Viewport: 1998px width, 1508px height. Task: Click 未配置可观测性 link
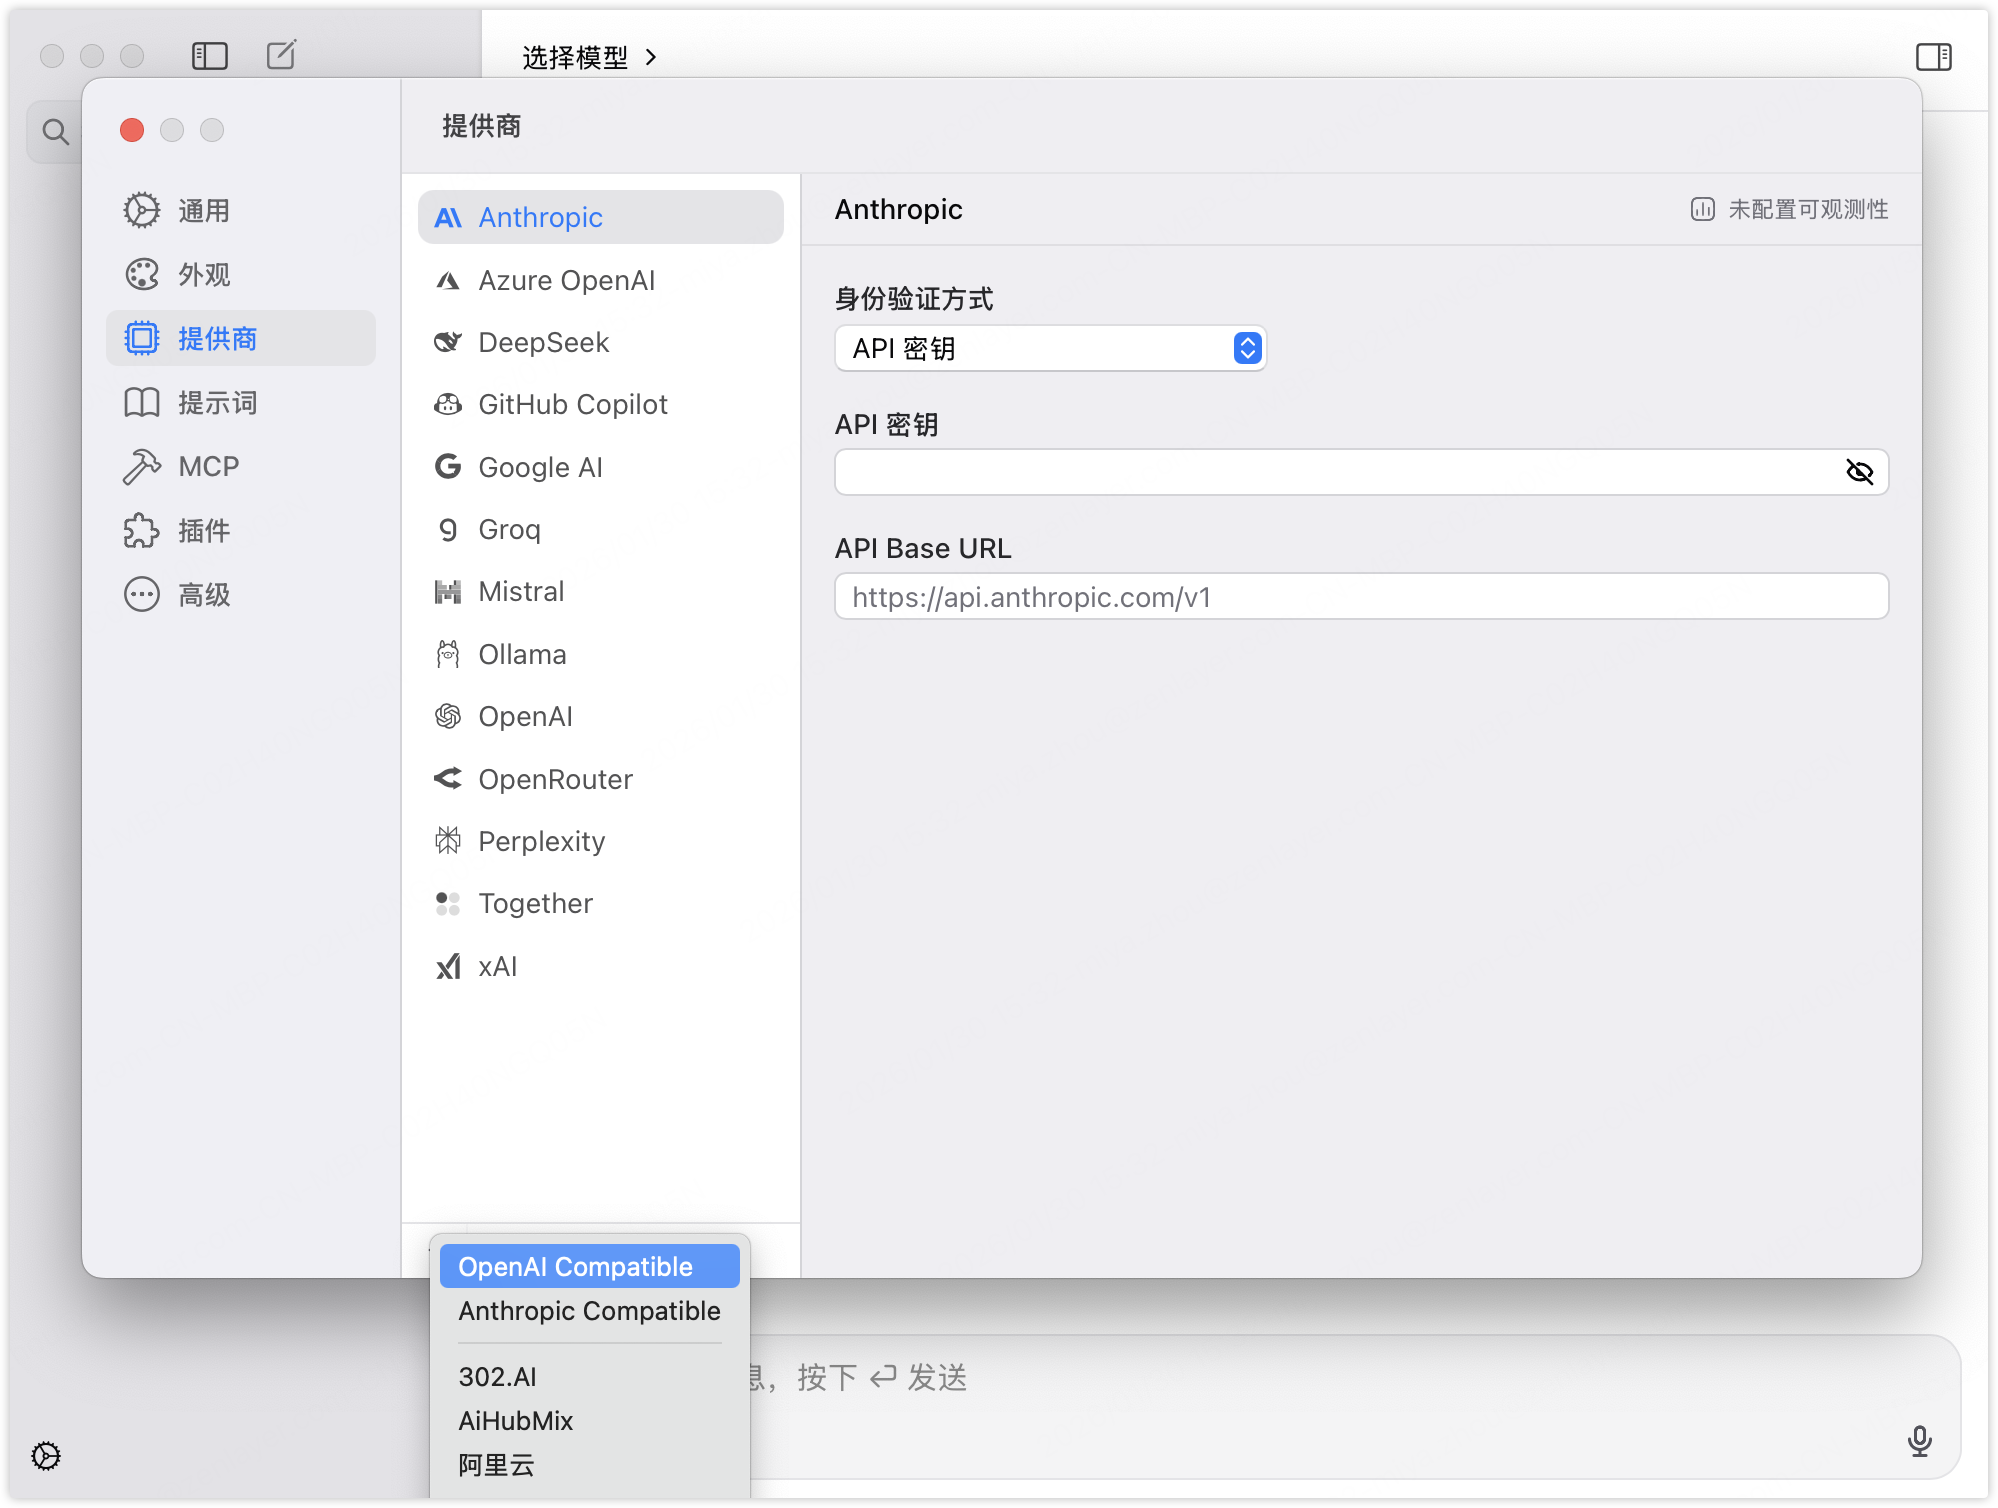(1807, 209)
